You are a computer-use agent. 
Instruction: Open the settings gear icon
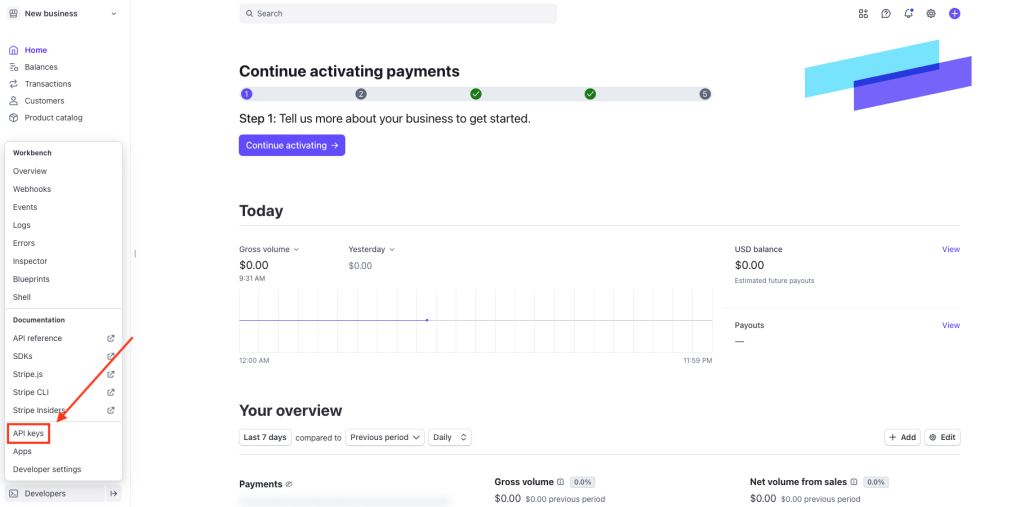931,13
